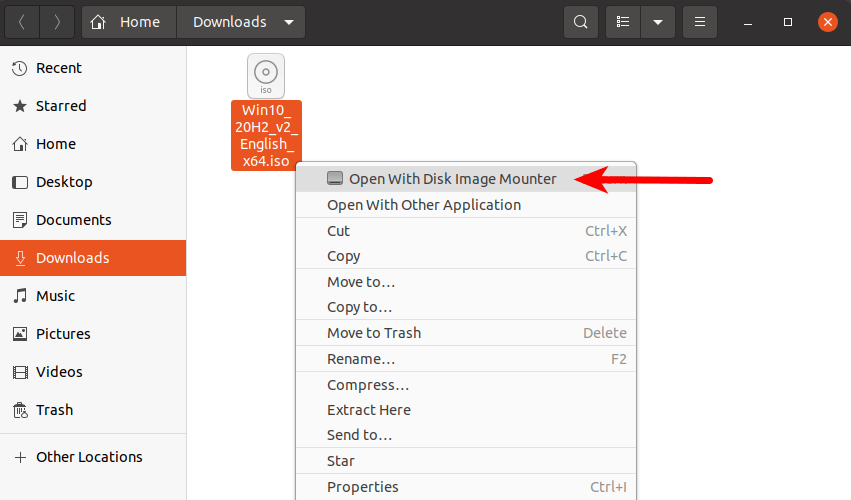Choose Extract Here from context menu
The image size is (851, 500).
(369, 410)
